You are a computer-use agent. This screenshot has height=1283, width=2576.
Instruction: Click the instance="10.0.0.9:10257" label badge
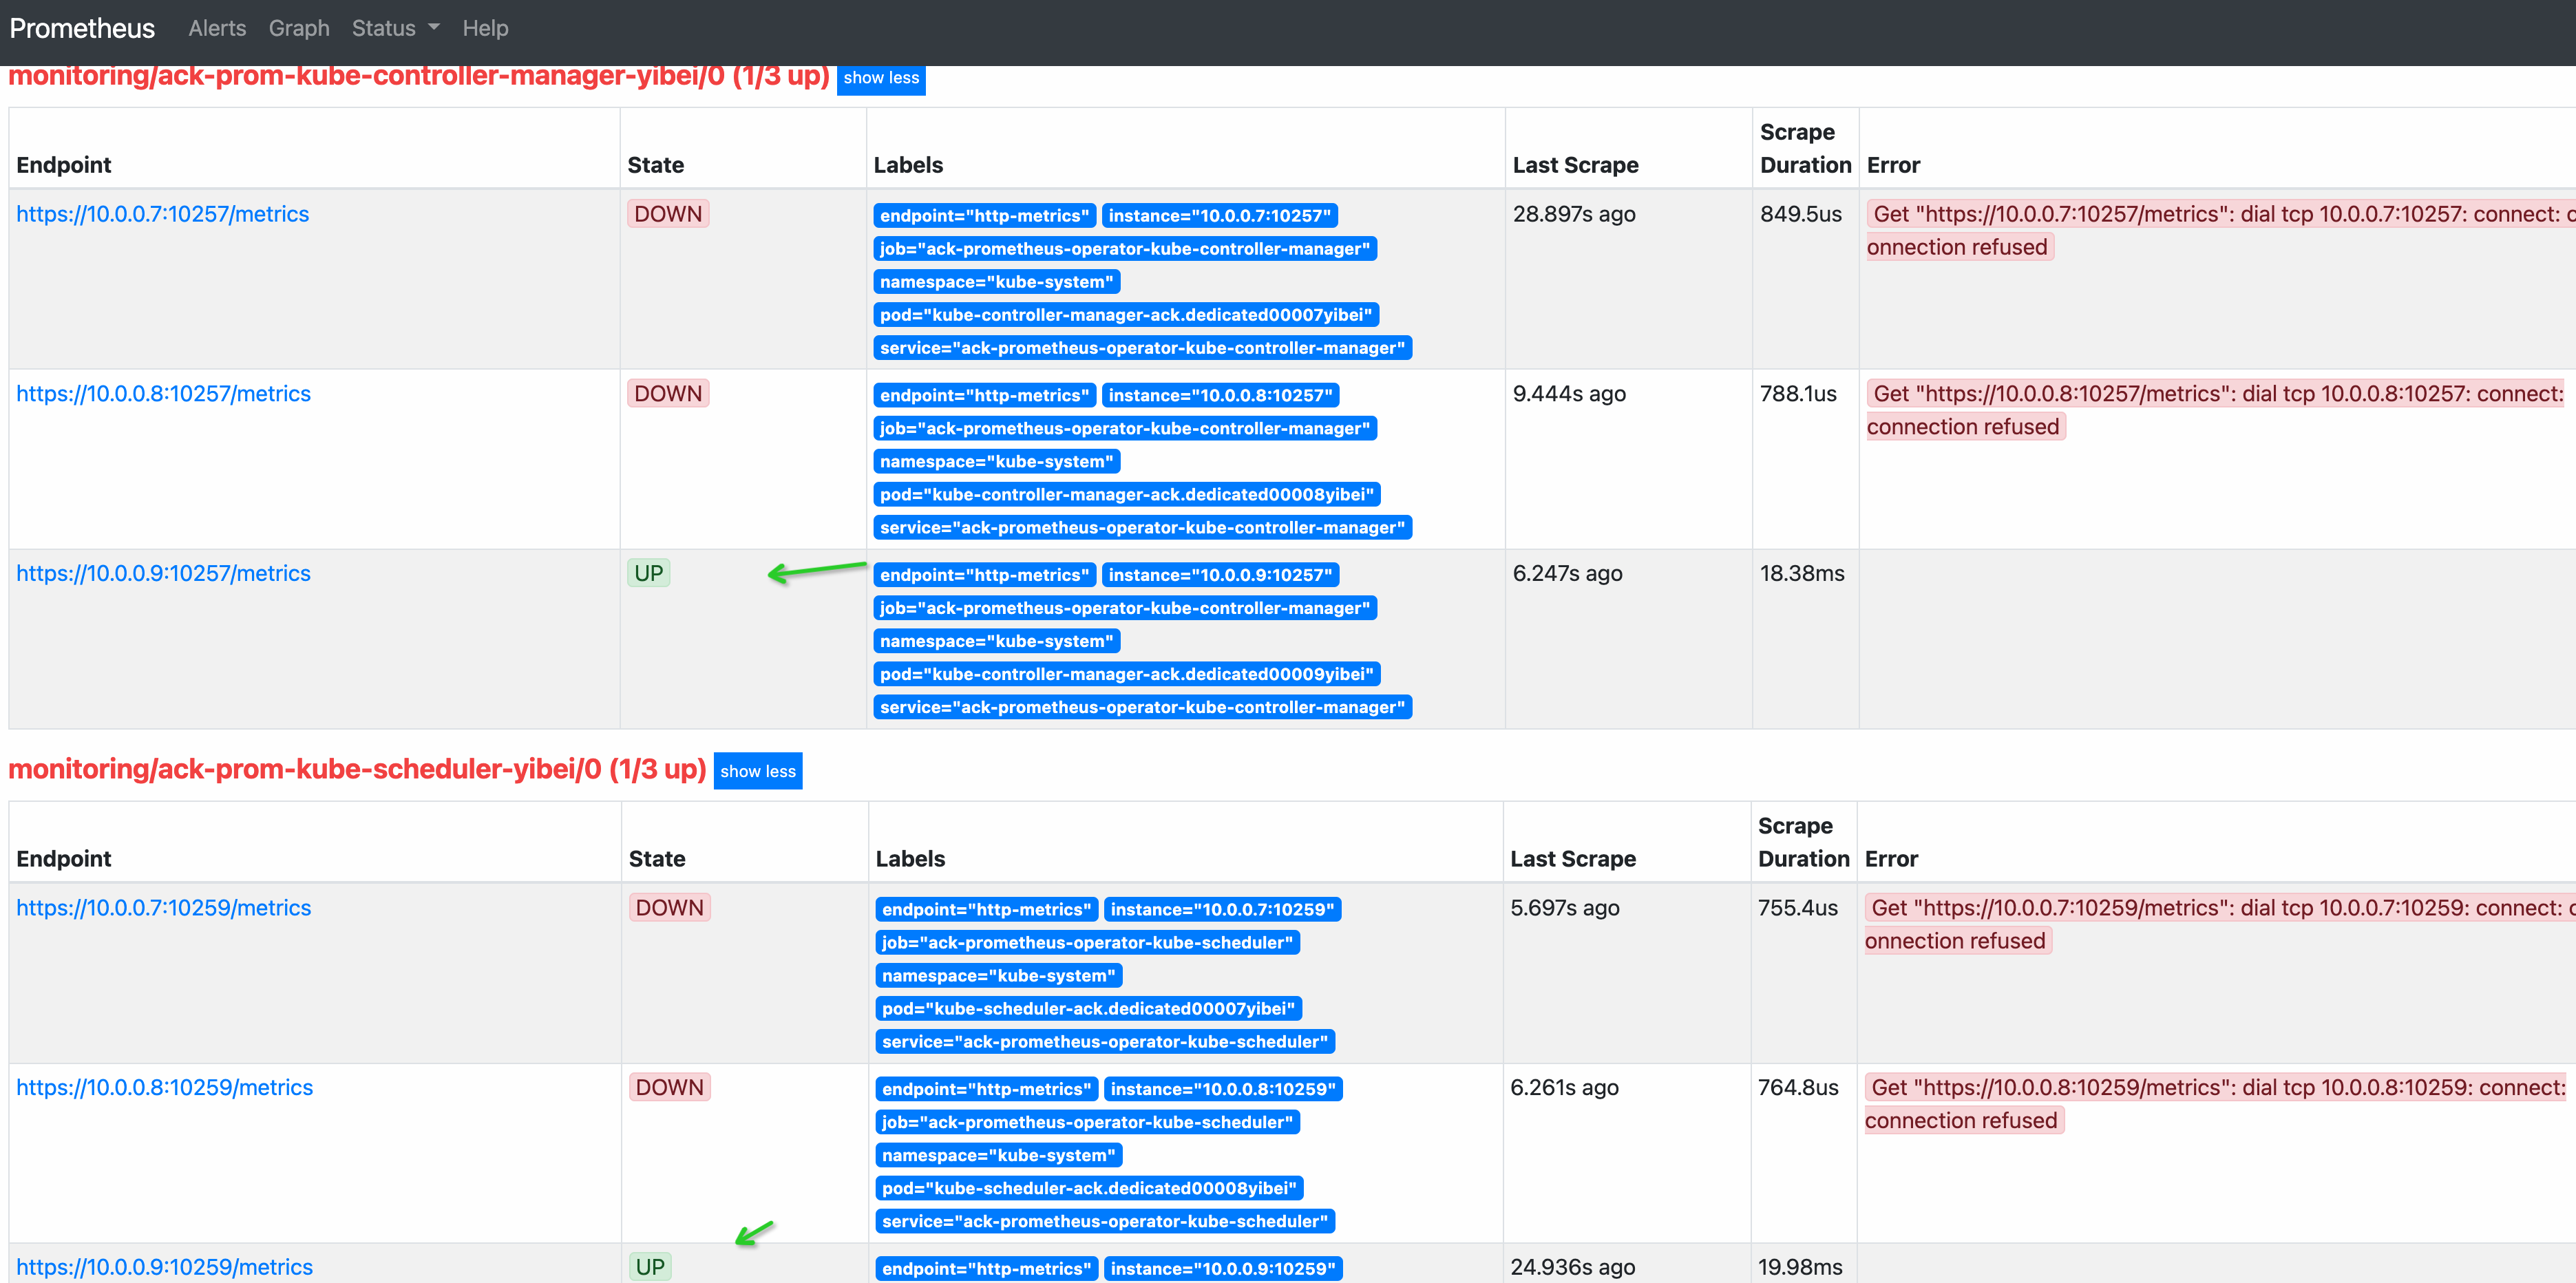[x=1220, y=575]
